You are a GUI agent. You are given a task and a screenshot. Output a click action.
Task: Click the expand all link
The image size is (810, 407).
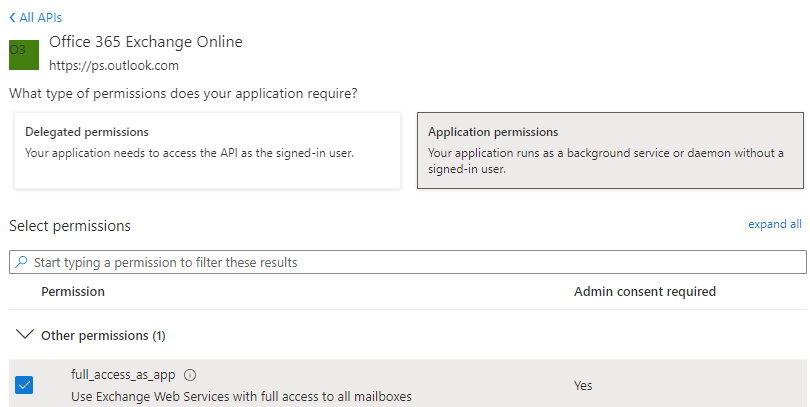(x=775, y=224)
